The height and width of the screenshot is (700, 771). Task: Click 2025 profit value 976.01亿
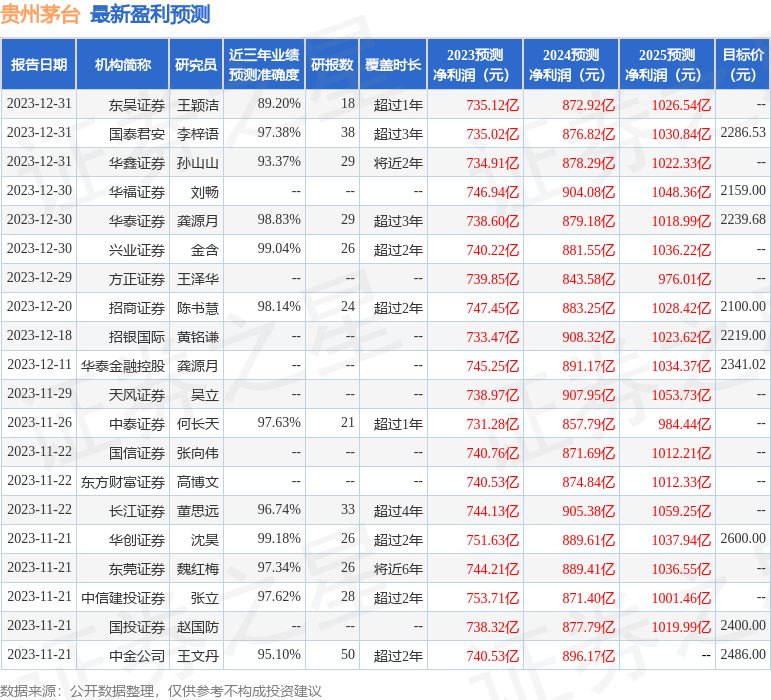tap(685, 279)
